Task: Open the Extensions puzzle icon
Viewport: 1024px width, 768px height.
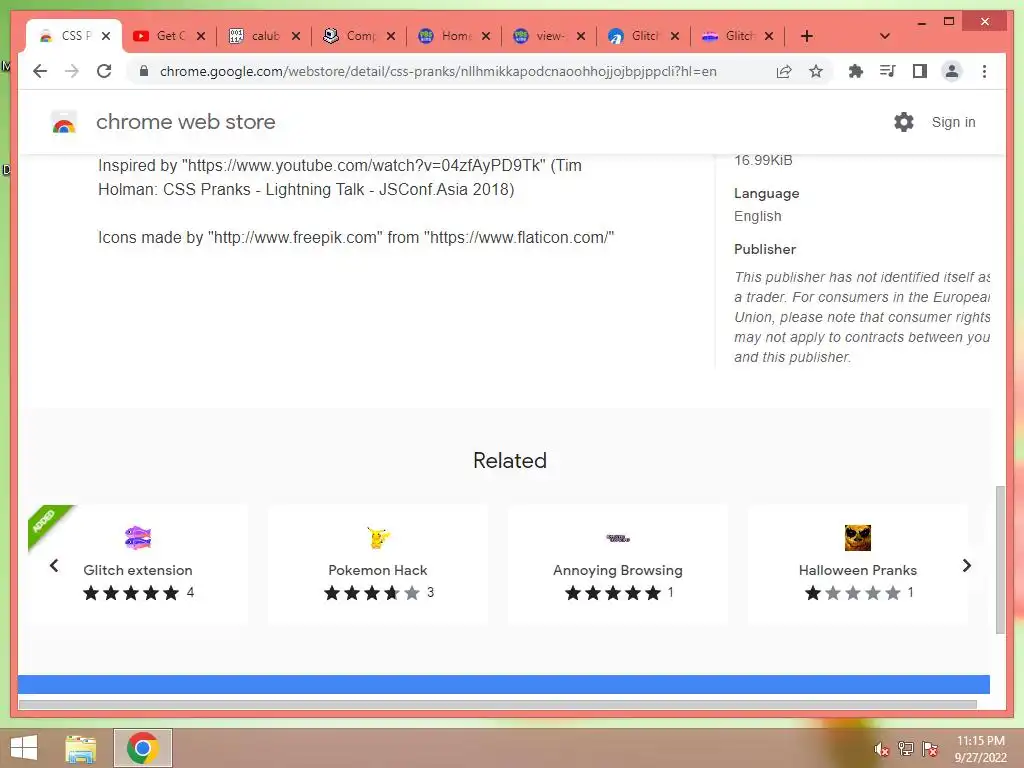Action: tap(856, 71)
